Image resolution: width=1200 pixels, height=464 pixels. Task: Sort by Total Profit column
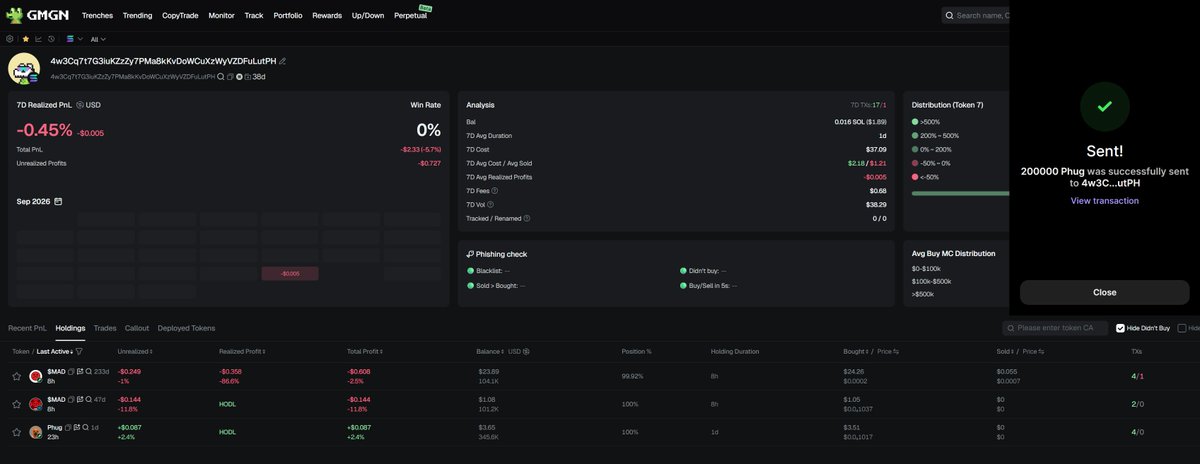pyautogui.click(x=367, y=351)
